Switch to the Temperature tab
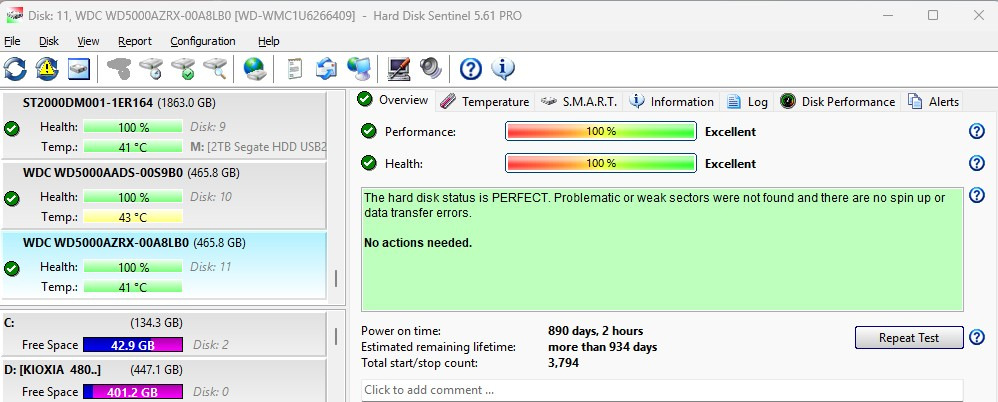Screen dimensions: 998x402 click(484, 101)
